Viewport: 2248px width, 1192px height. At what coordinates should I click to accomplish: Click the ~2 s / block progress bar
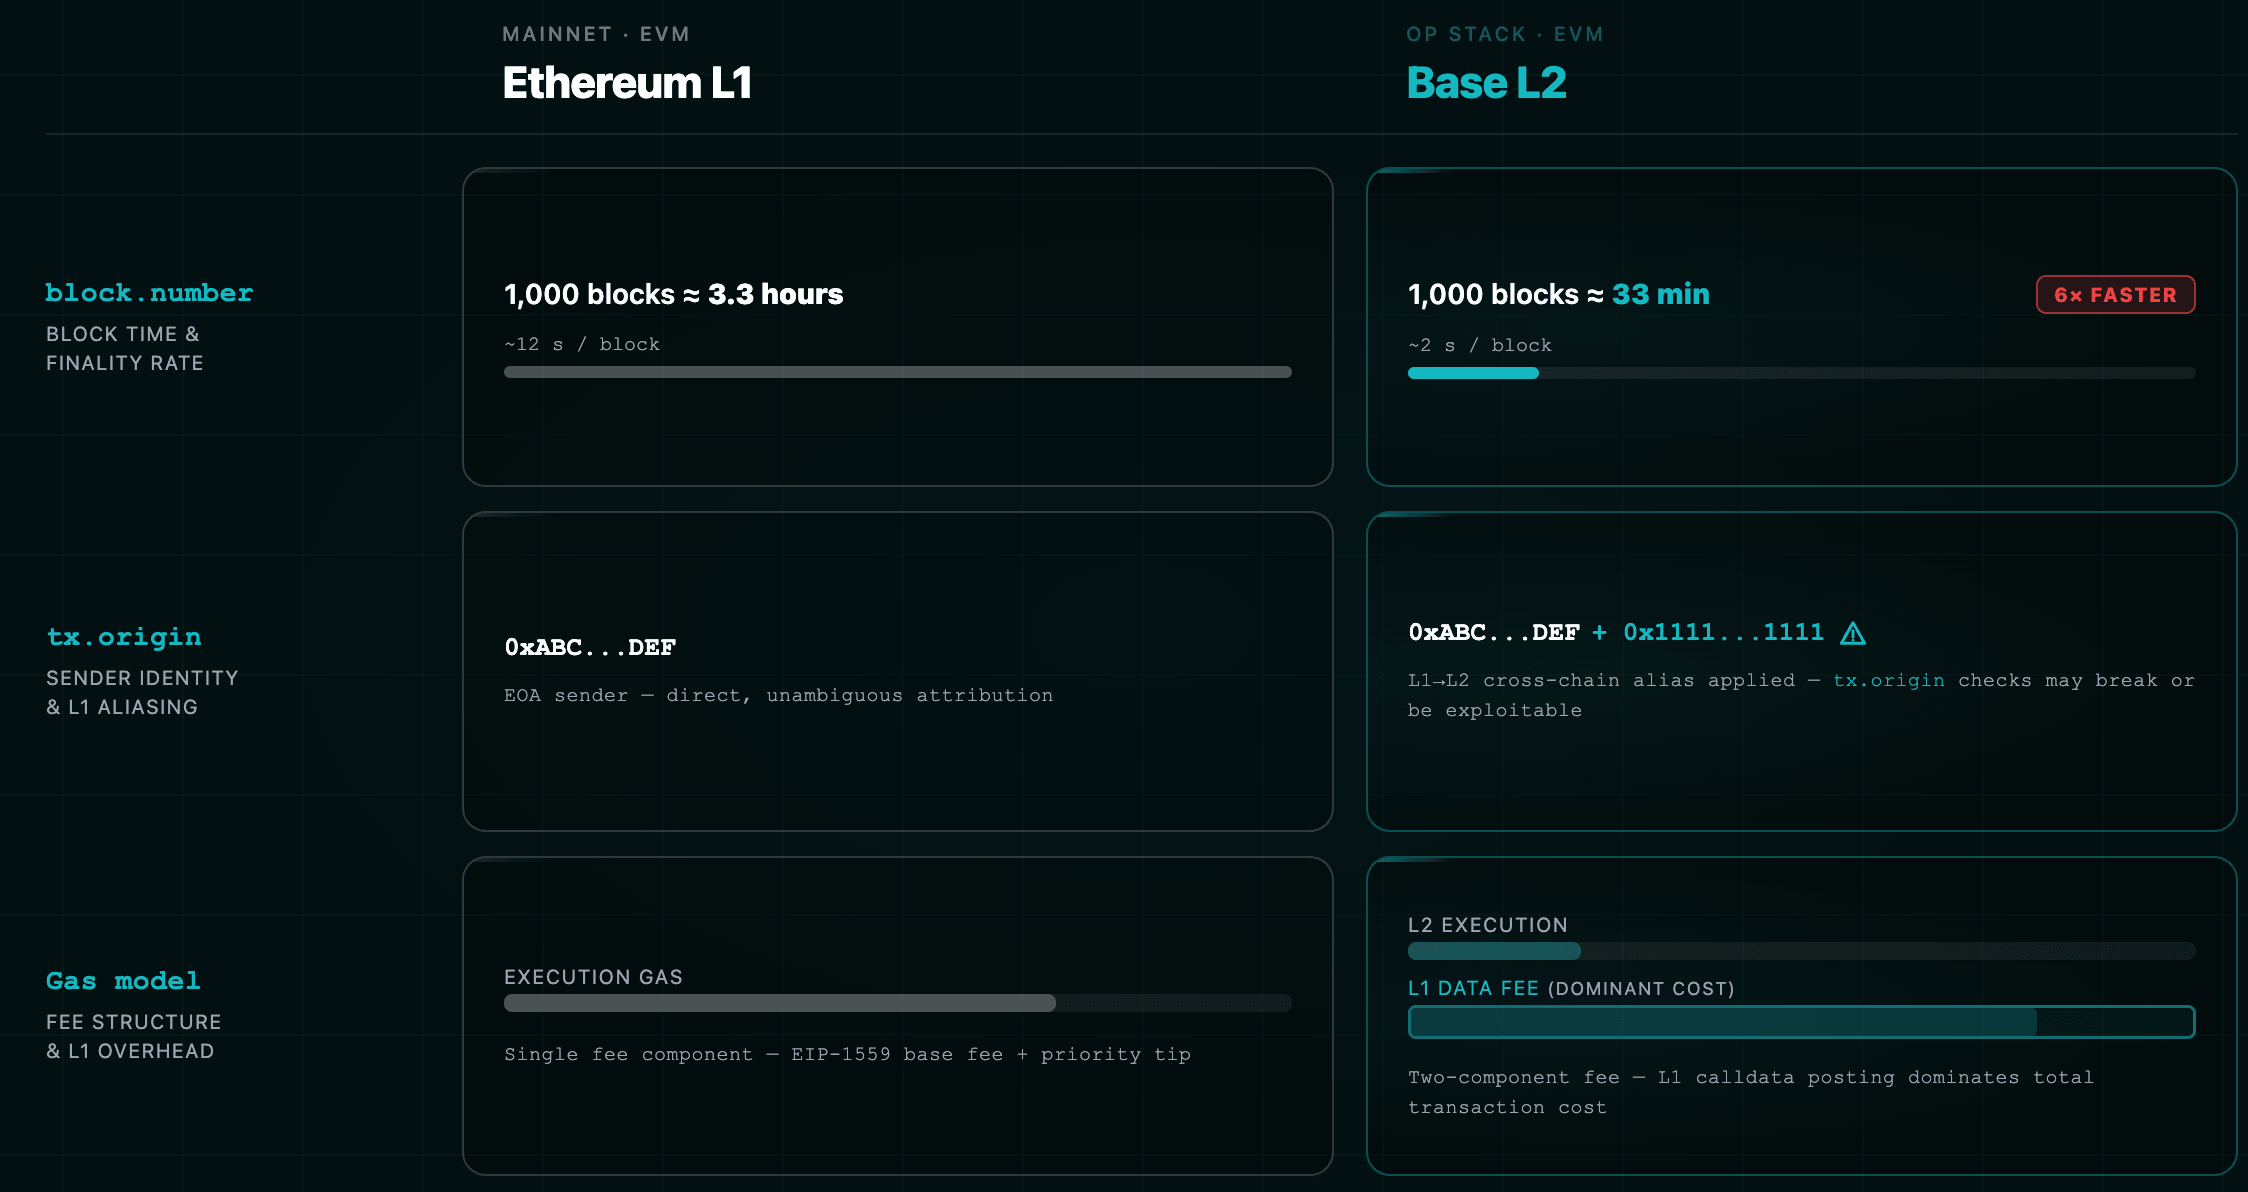point(1800,372)
